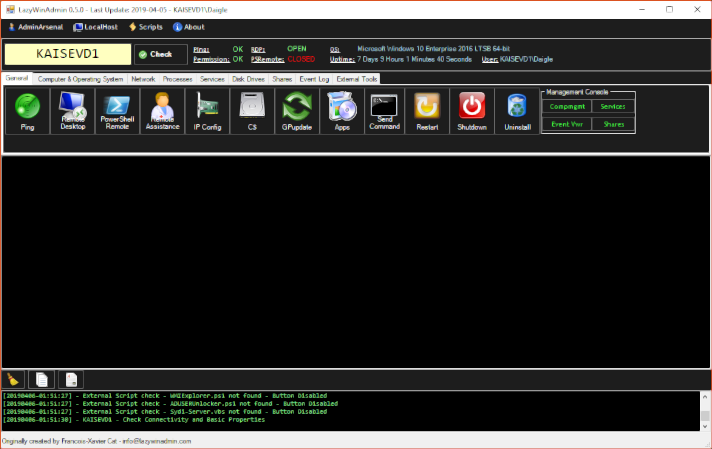This screenshot has width=712, height=449.
Task: Click the Permission OK status value
Action: 238,59
